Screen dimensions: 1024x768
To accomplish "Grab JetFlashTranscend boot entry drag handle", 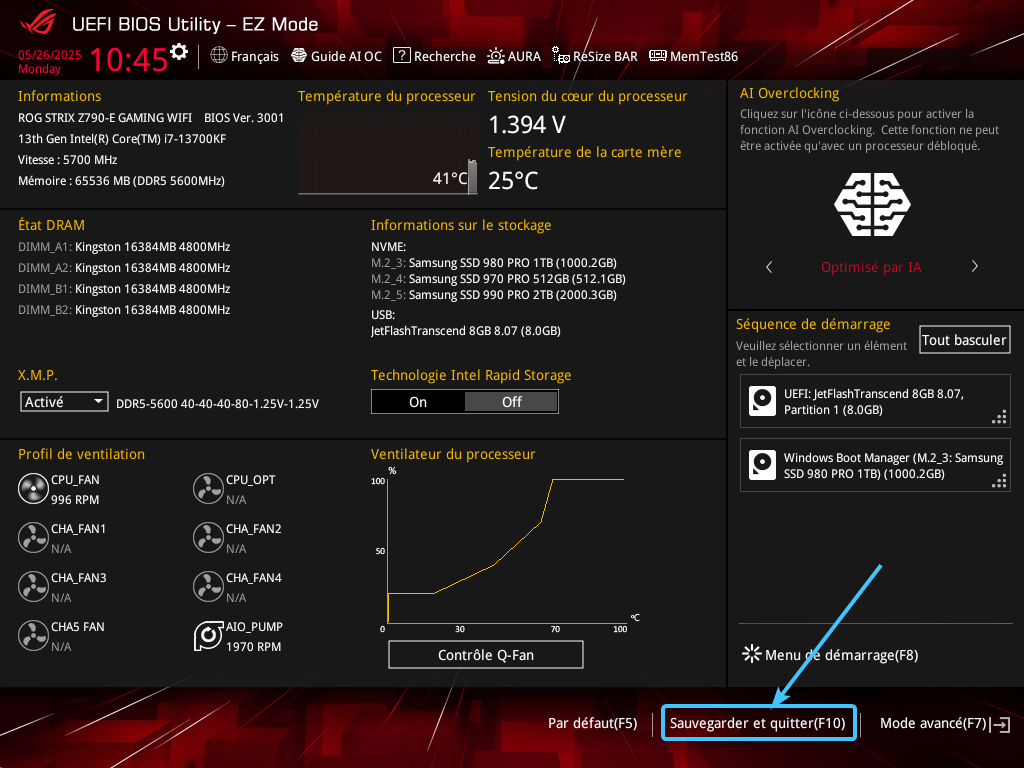I will point(999,417).
